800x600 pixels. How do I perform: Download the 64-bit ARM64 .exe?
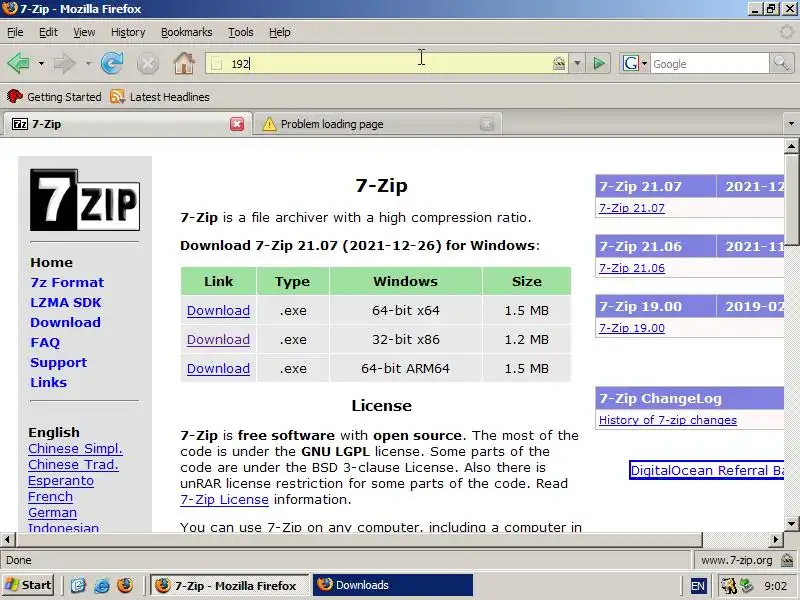218,368
